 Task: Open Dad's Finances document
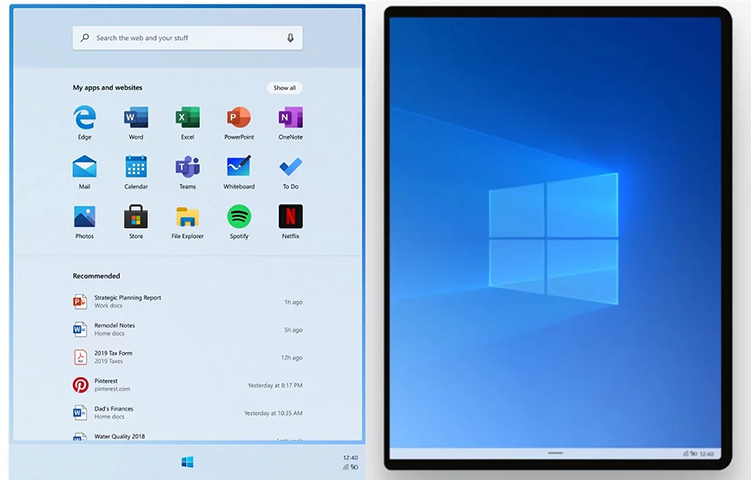[114, 409]
